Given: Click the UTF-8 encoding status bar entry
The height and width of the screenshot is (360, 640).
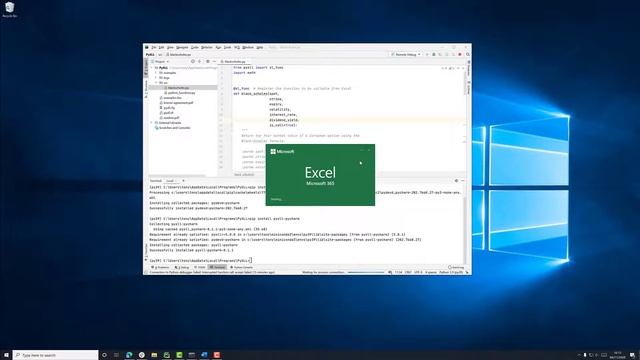Looking at the screenshot, I should point(418,272).
